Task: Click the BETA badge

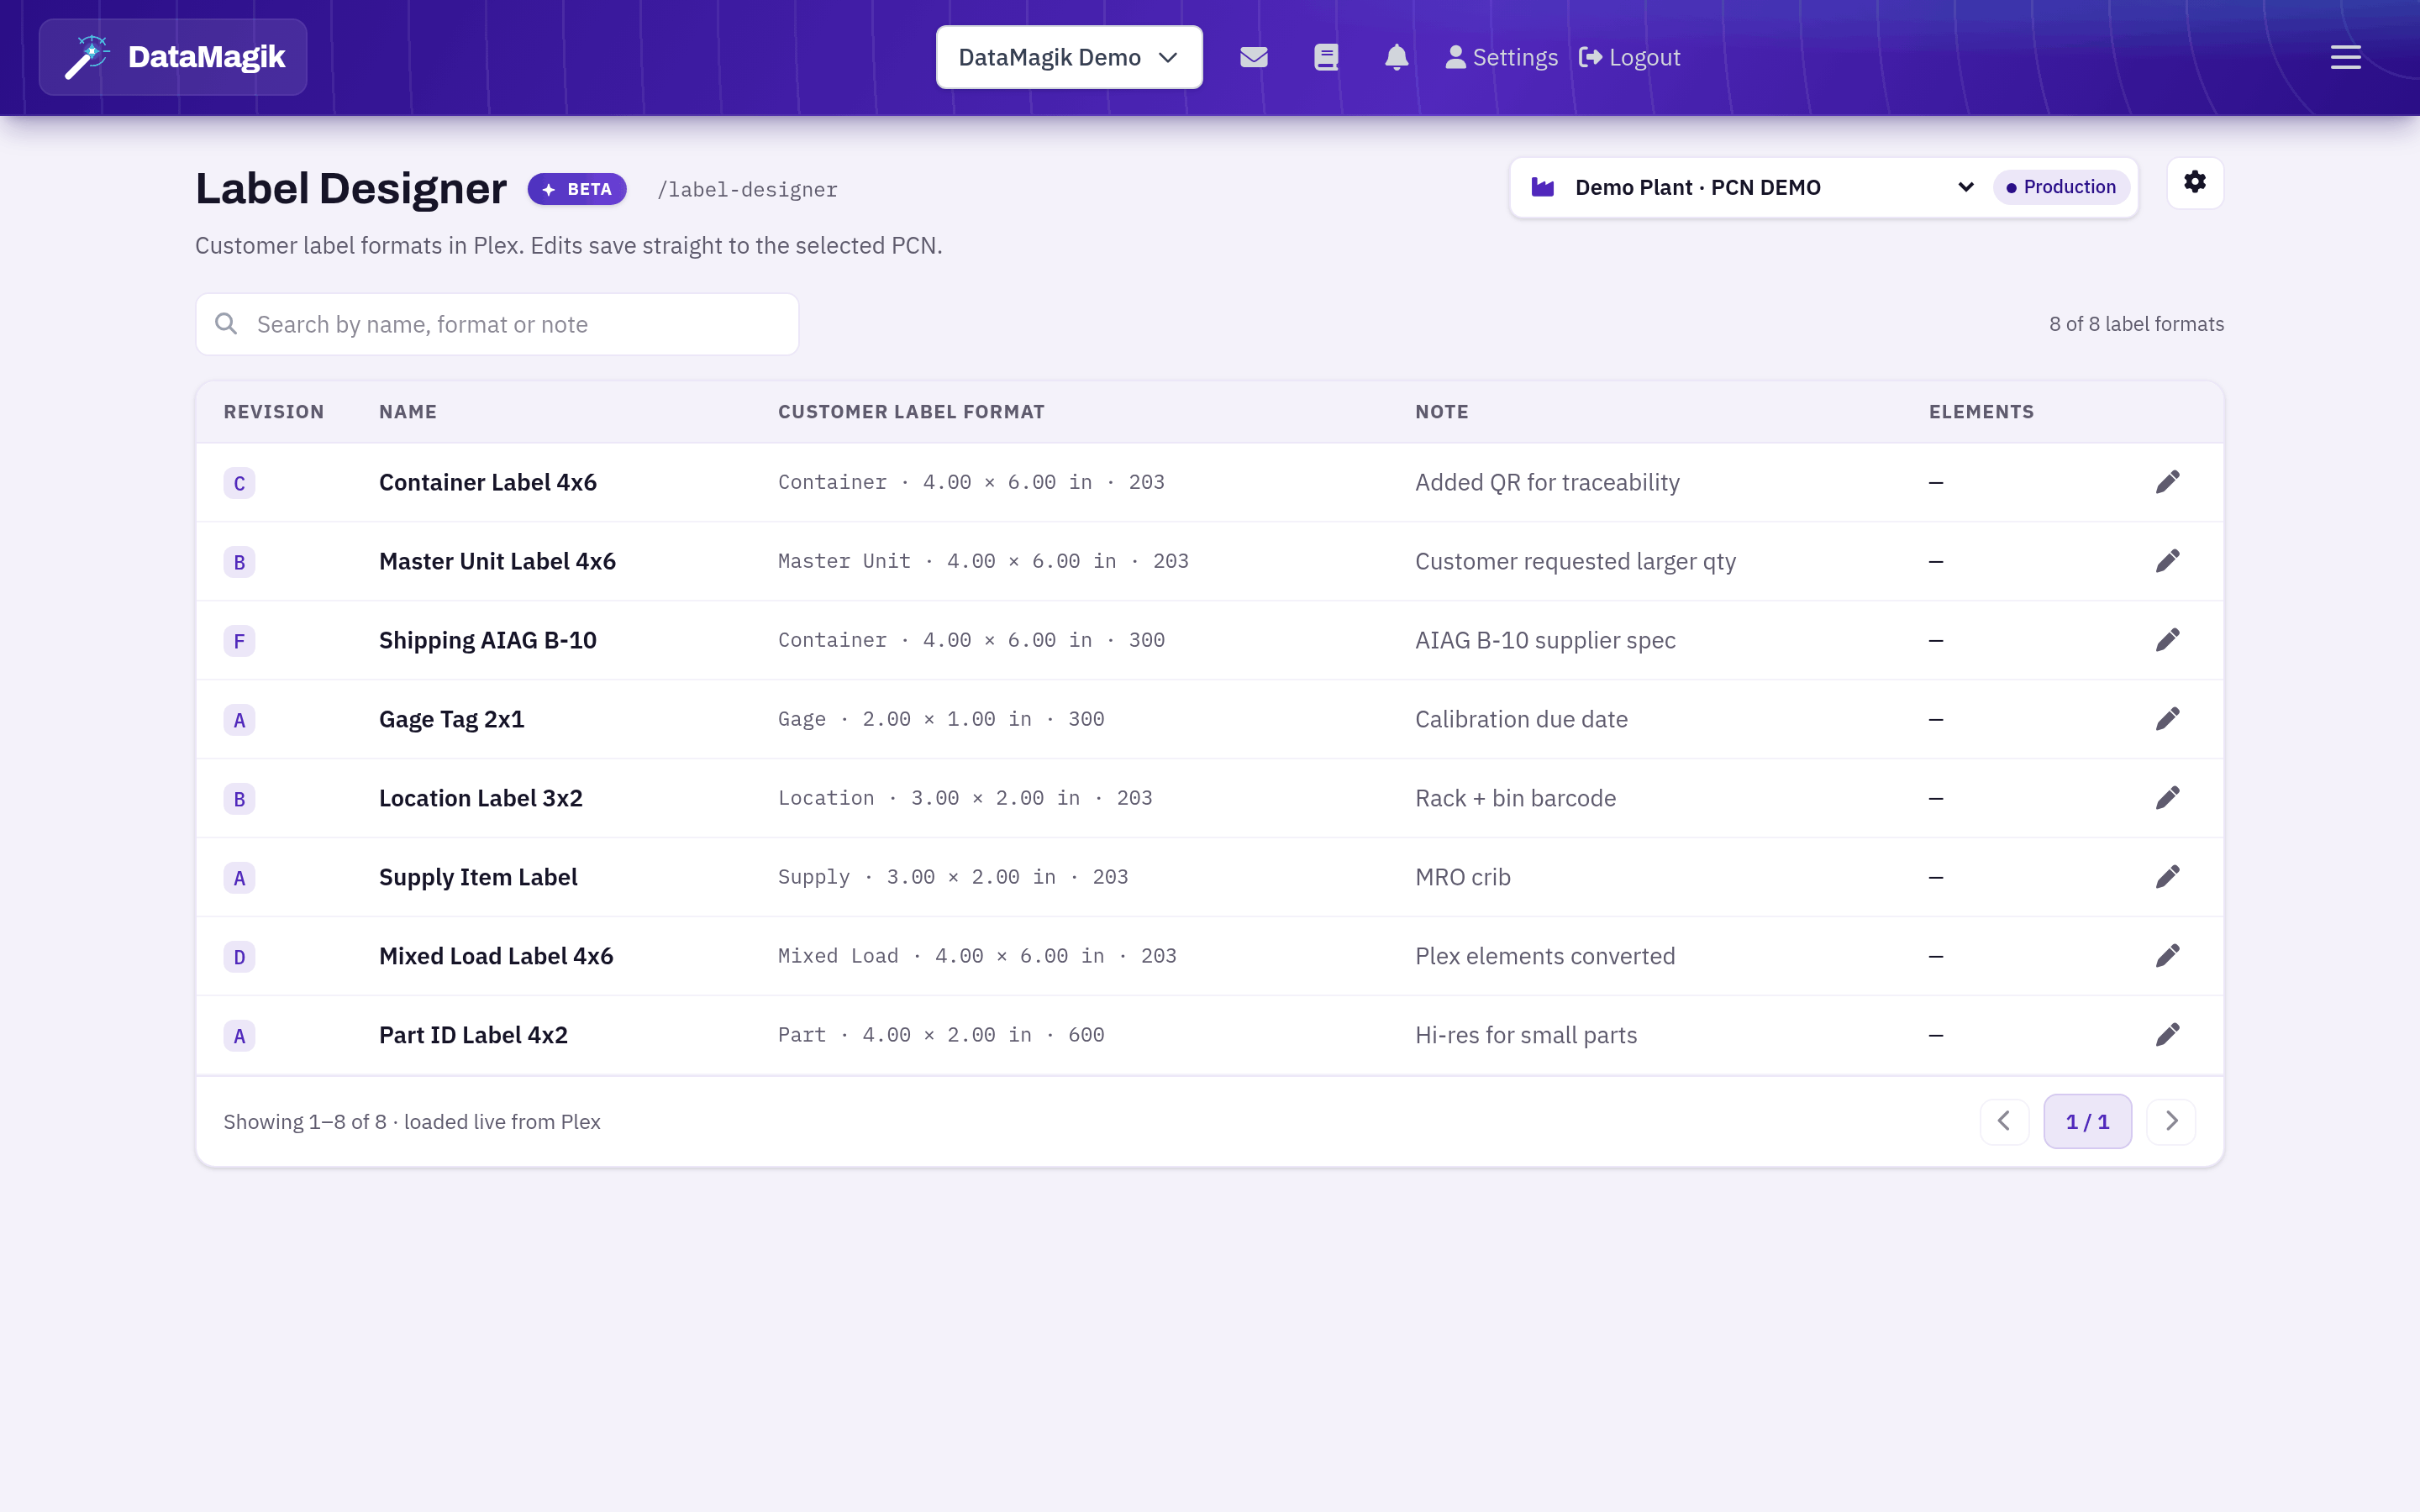Action: click(577, 189)
